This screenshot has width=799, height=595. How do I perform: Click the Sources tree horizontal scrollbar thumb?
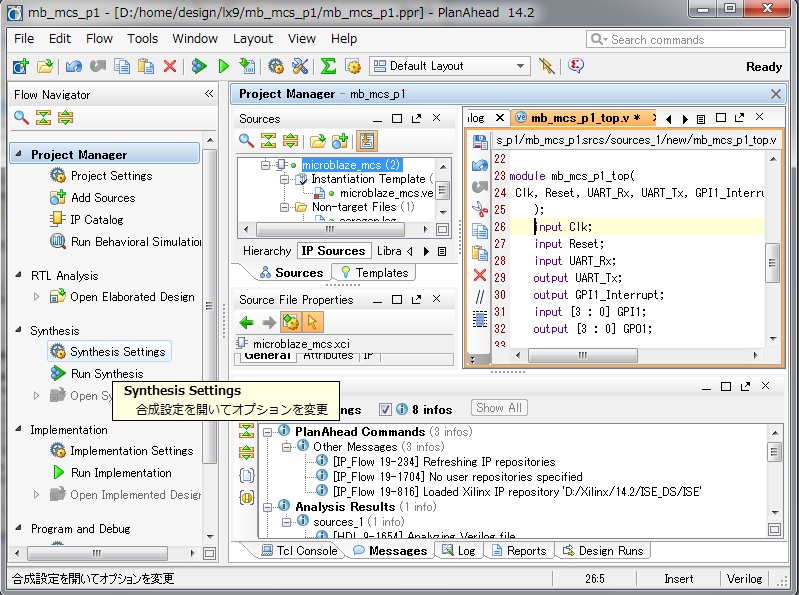330,230
